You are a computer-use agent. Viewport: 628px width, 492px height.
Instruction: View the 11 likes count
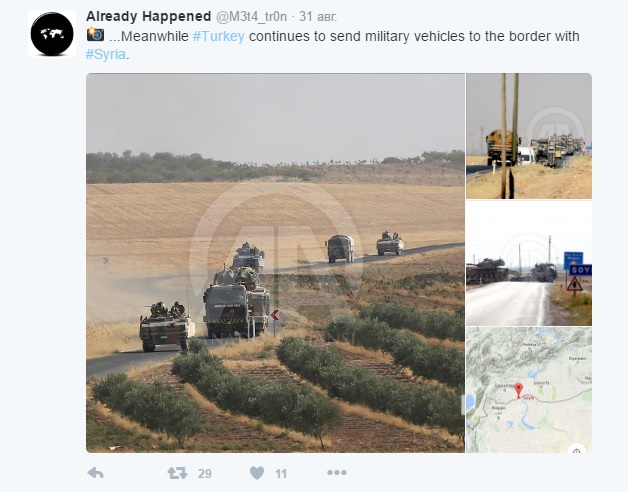[281, 474]
